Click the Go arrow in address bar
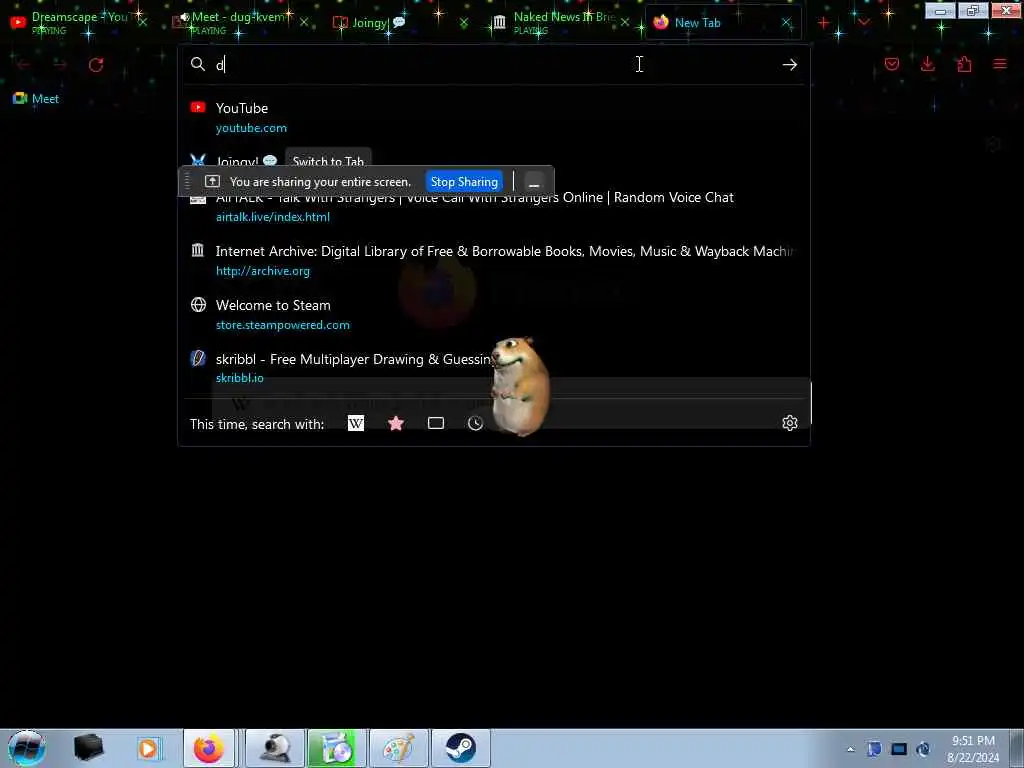The height and width of the screenshot is (768, 1024). coord(790,64)
